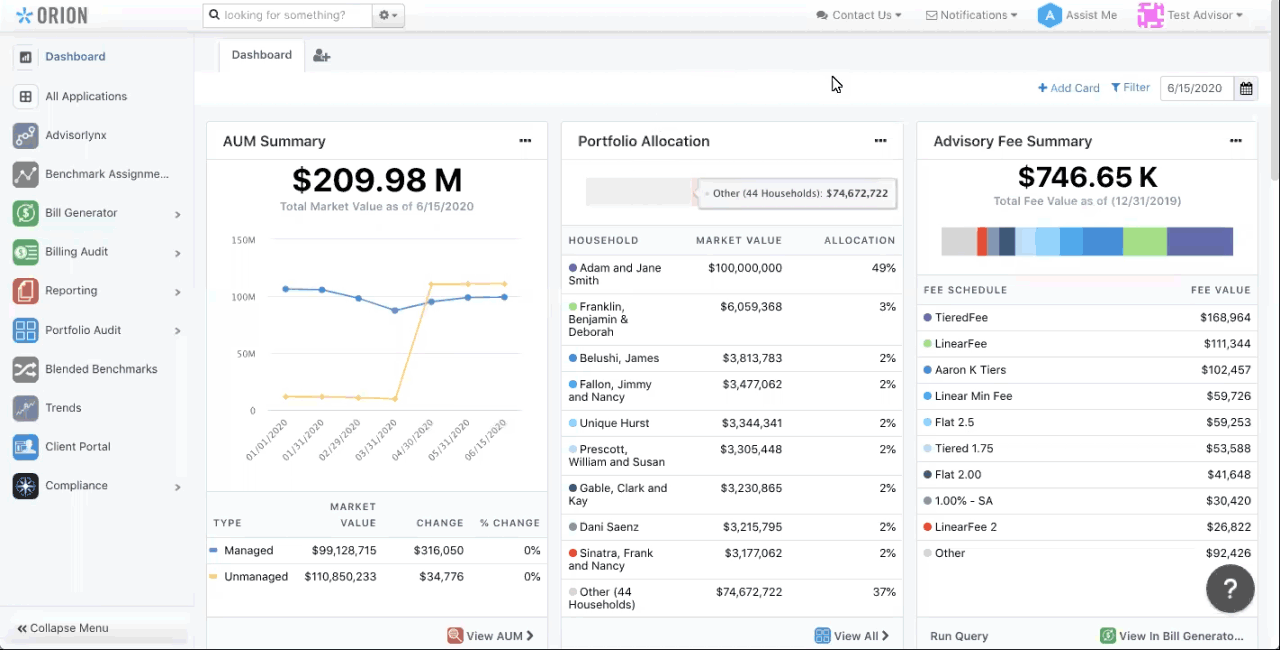Open the Advisorlynx sidebar icon
The image size is (1280, 650).
[x=26, y=135]
